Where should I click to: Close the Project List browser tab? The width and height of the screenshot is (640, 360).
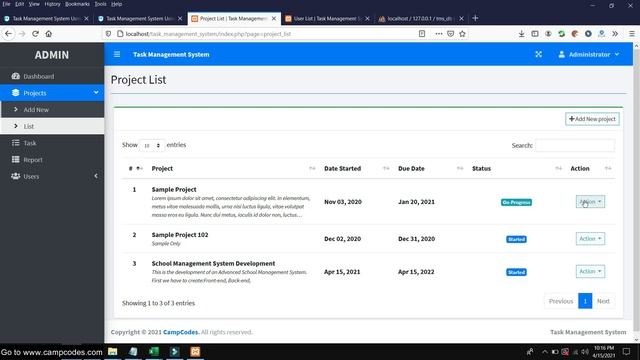coord(274,18)
